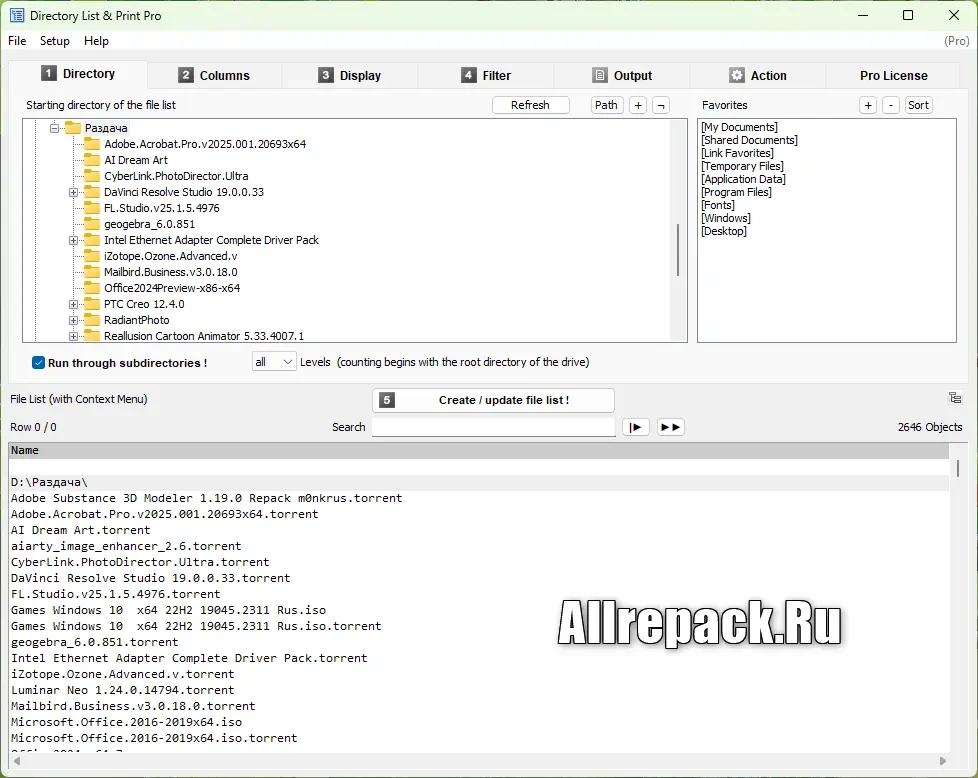Select [Fonts] in Favorites
The height and width of the screenshot is (778, 978).
tap(718, 205)
